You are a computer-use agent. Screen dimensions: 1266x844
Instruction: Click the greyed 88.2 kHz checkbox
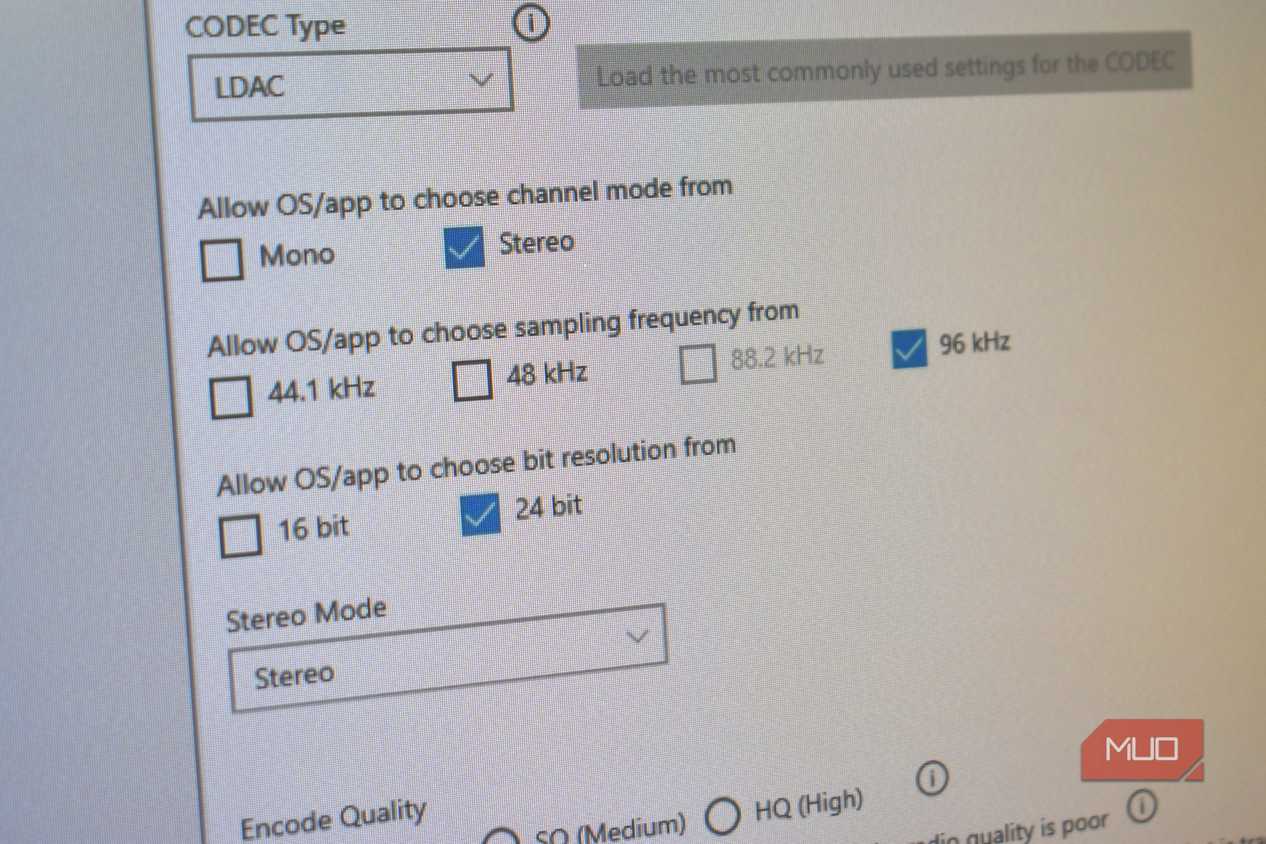point(698,364)
